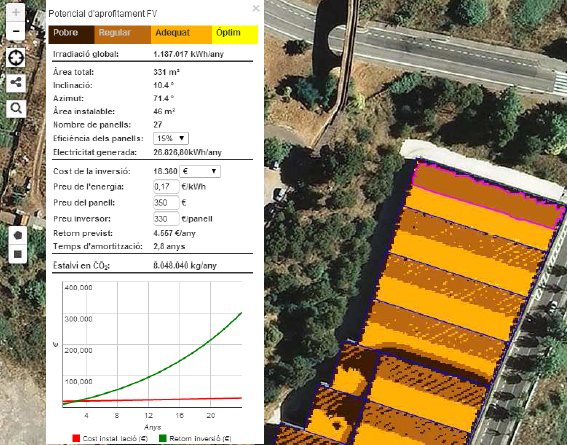Image resolution: width=567 pixels, height=445 pixels.
Task: Open the currency € dropdown
Action: [200, 171]
